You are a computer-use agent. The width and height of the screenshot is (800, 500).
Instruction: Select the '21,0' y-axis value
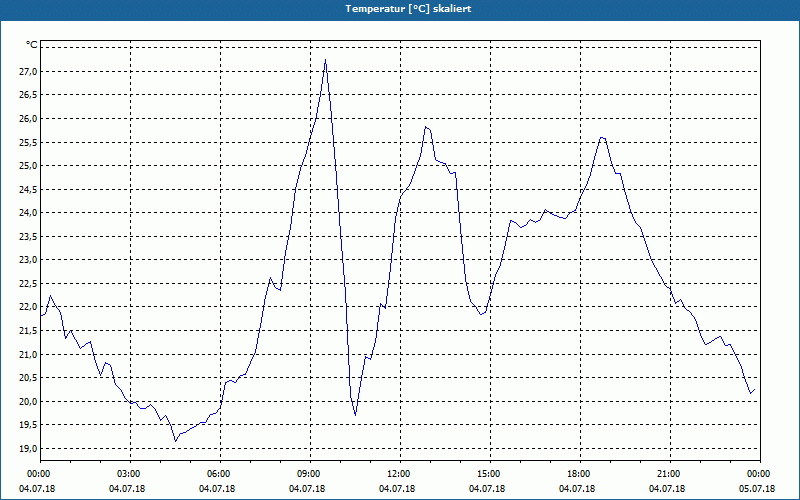(x=28, y=355)
